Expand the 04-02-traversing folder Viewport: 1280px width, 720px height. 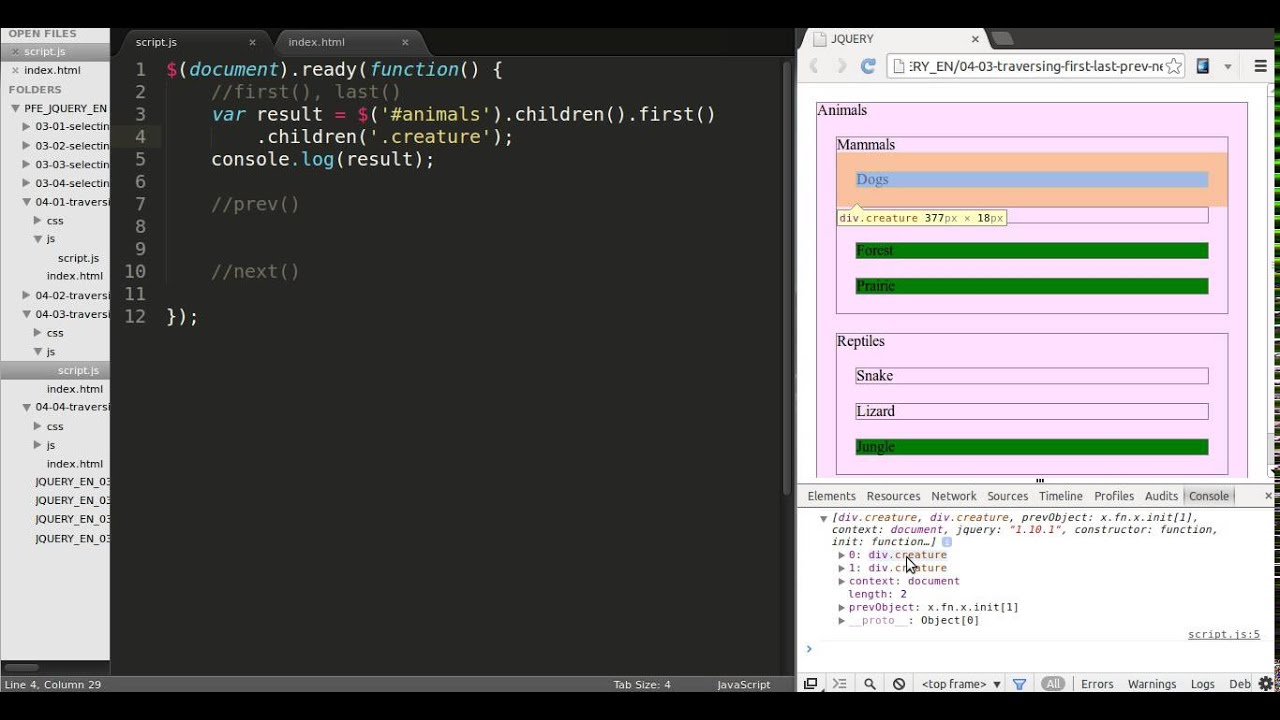27,295
